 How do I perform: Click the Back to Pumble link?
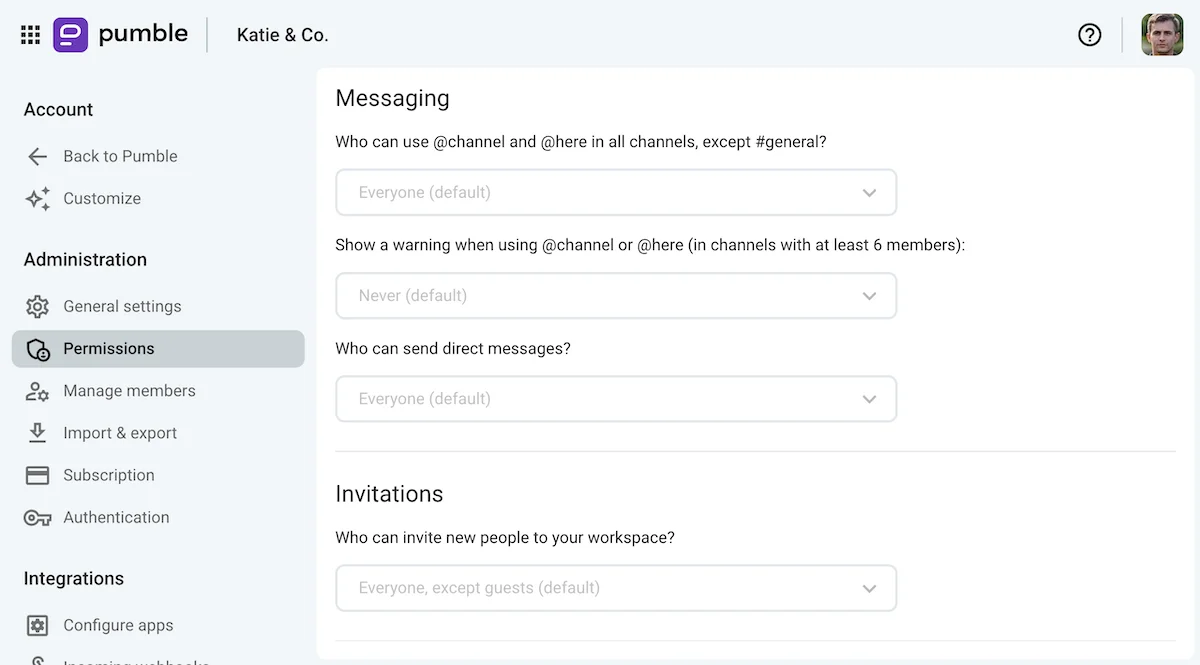pyautogui.click(x=120, y=156)
